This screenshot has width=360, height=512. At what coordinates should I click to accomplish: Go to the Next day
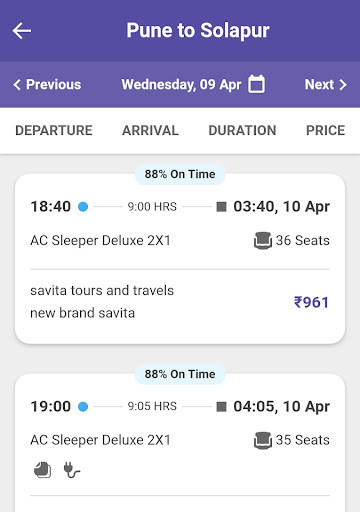[x=326, y=84]
